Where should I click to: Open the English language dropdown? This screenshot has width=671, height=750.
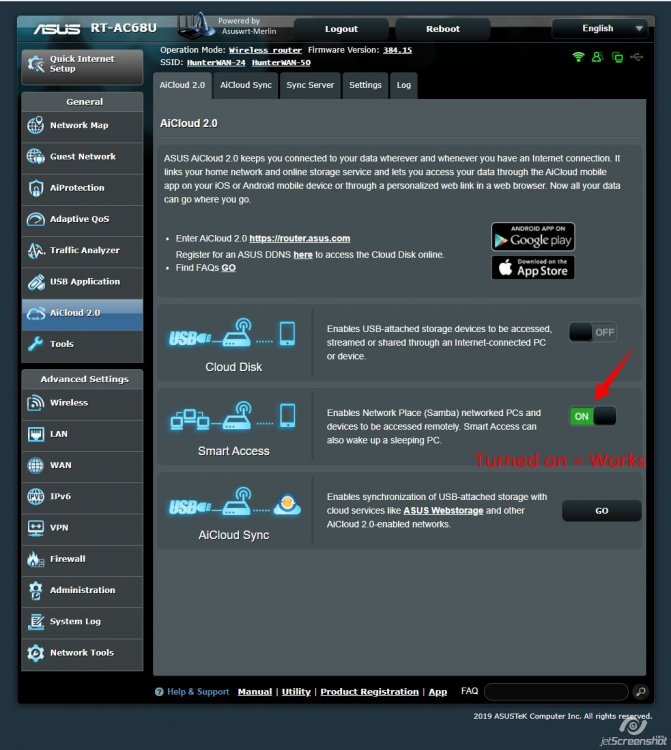click(599, 29)
